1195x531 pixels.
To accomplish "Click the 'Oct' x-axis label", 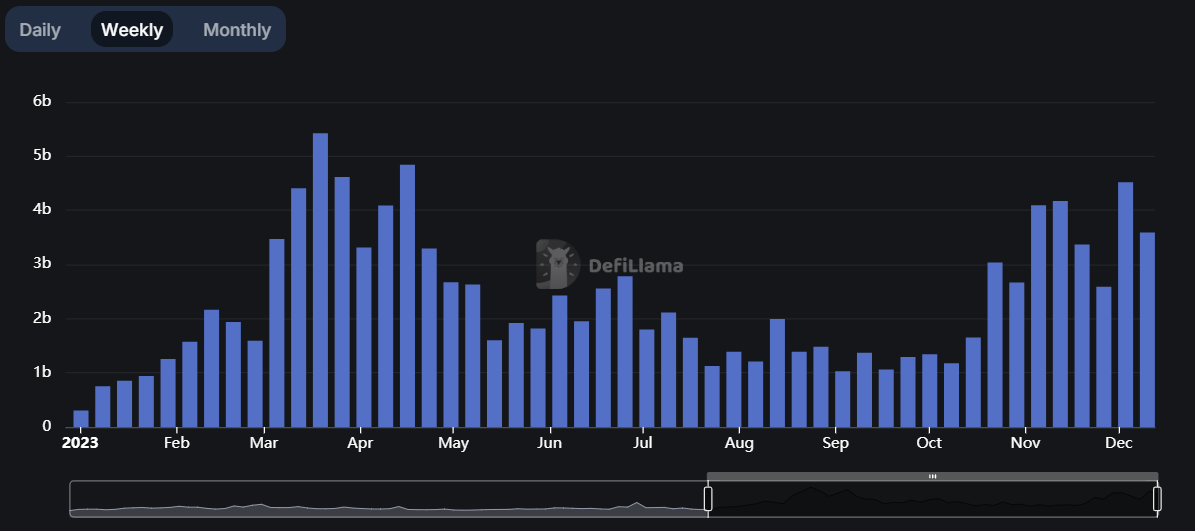I will click(x=929, y=443).
